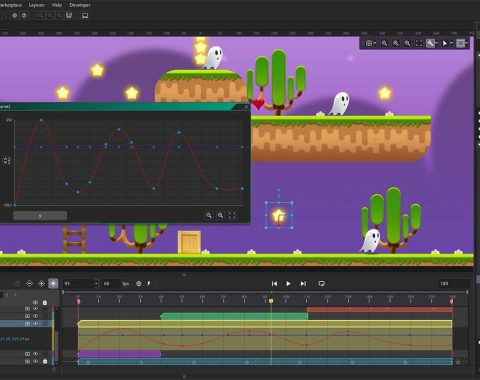The height and width of the screenshot is (380, 480).
Task: Click the current frame number field
Action: tap(79, 284)
